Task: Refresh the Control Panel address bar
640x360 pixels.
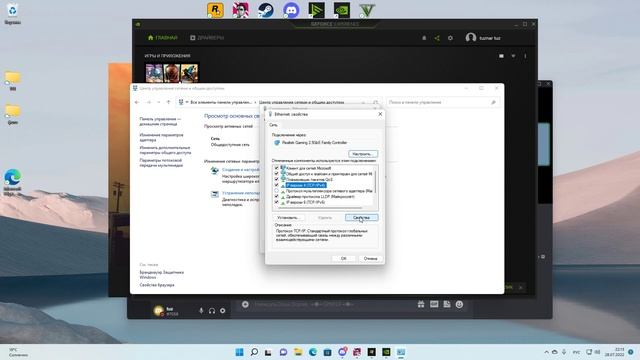Action: point(376,102)
